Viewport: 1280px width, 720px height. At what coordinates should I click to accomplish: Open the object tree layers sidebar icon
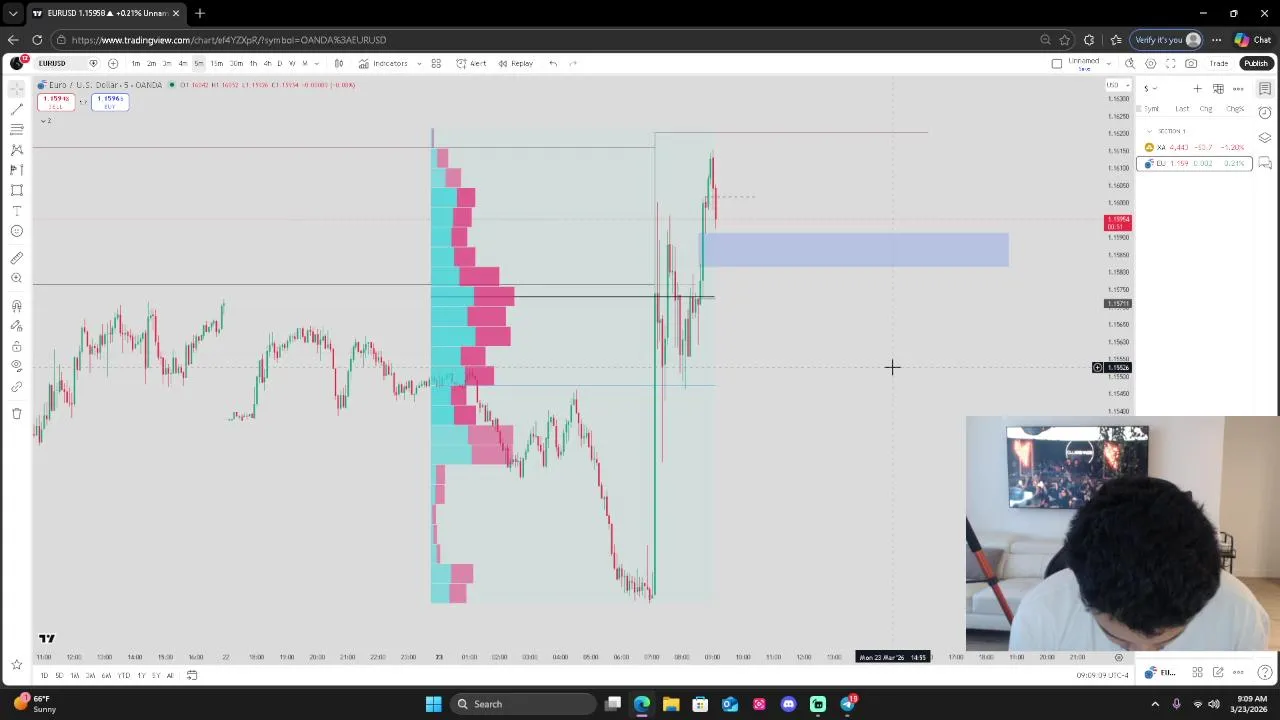[x=1265, y=138]
